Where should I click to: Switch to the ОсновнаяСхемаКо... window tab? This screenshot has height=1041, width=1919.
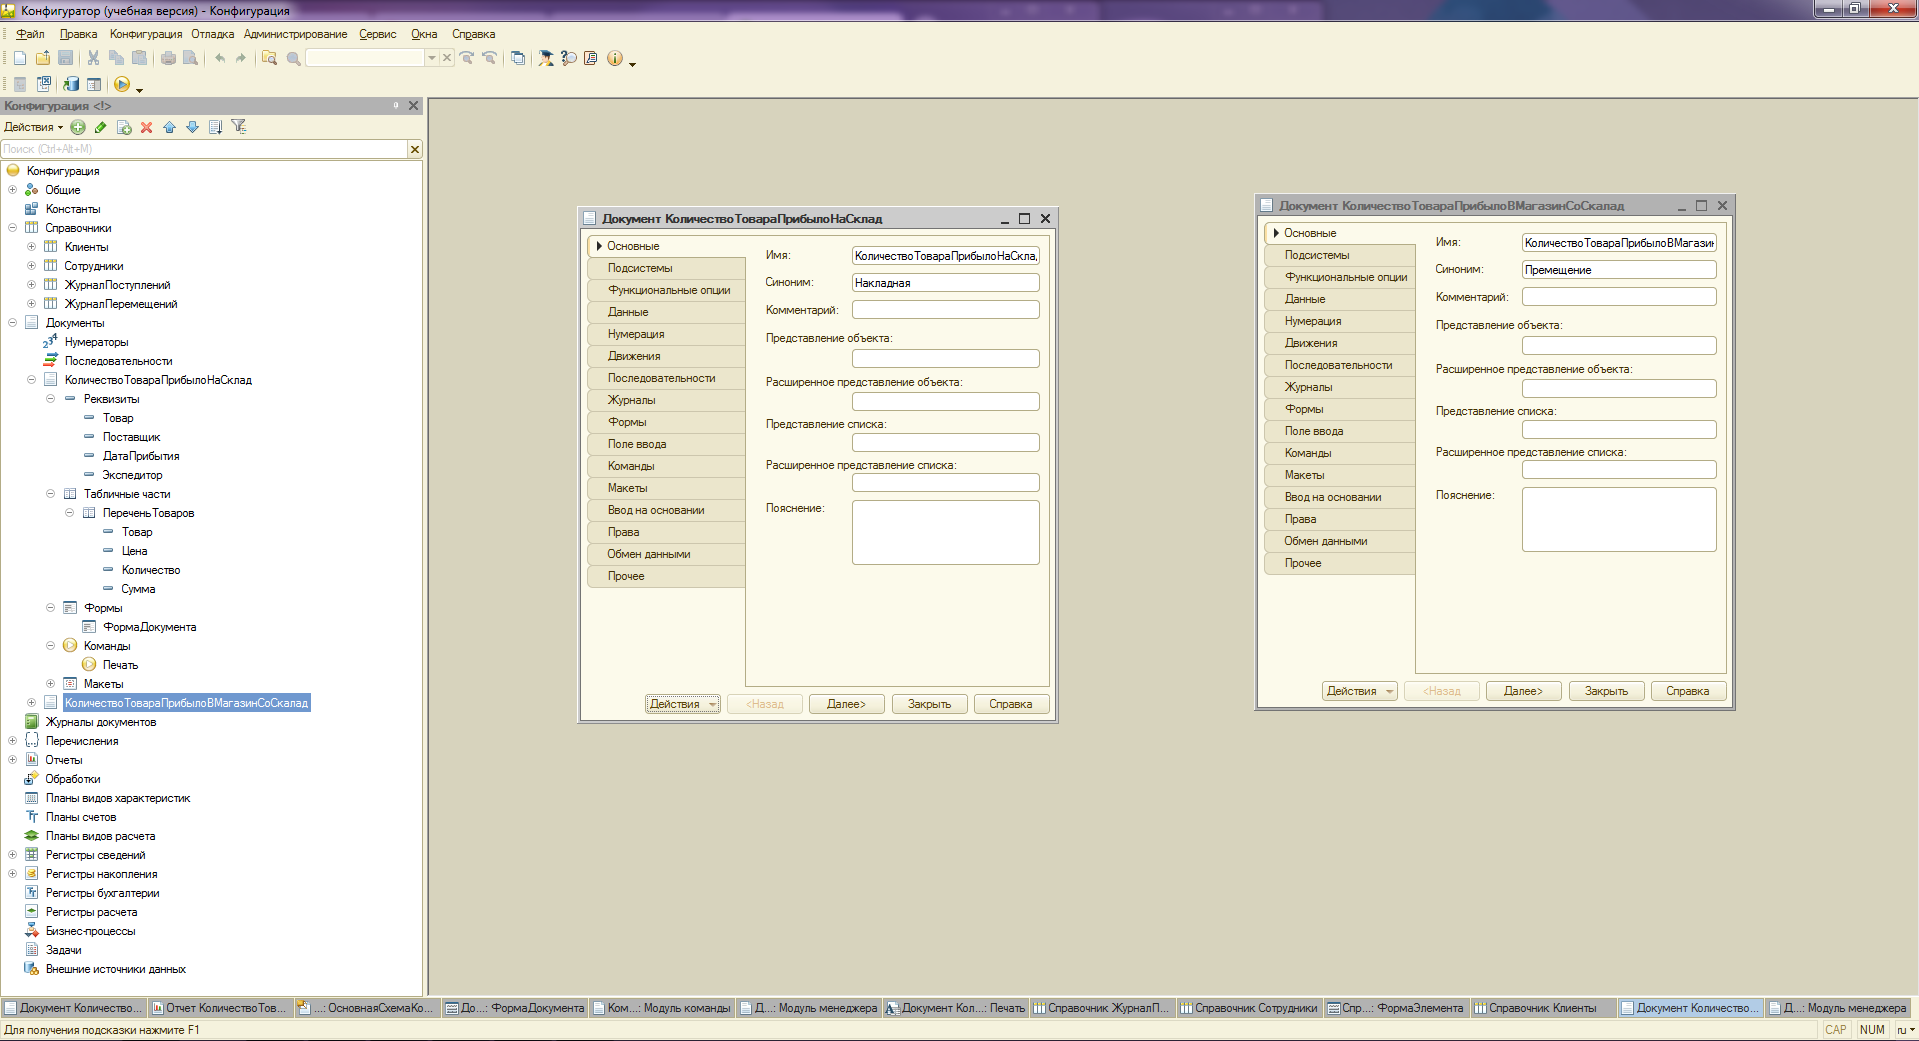click(x=367, y=1008)
